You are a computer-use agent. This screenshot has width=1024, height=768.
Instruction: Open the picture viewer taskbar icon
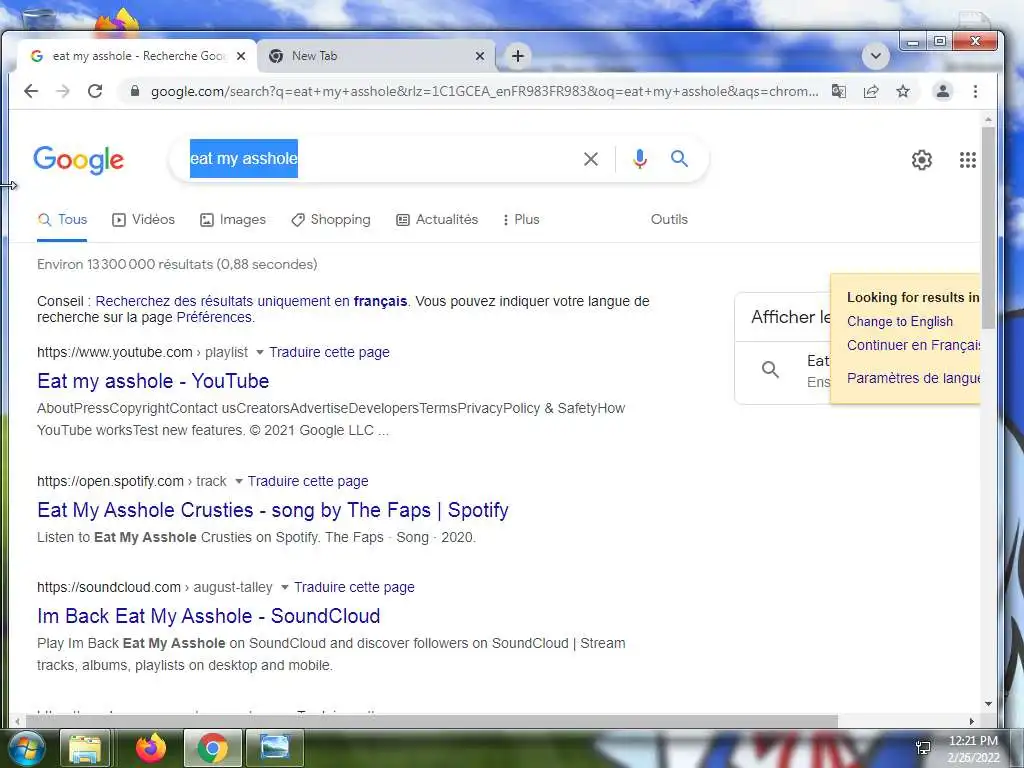tap(275, 748)
